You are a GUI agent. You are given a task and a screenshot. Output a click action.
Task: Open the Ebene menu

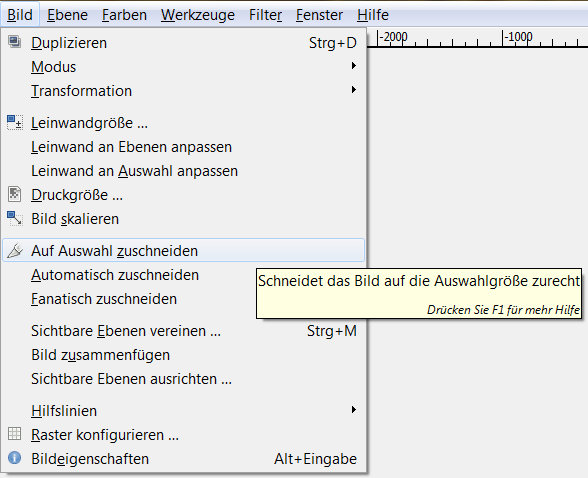point(68,15)
